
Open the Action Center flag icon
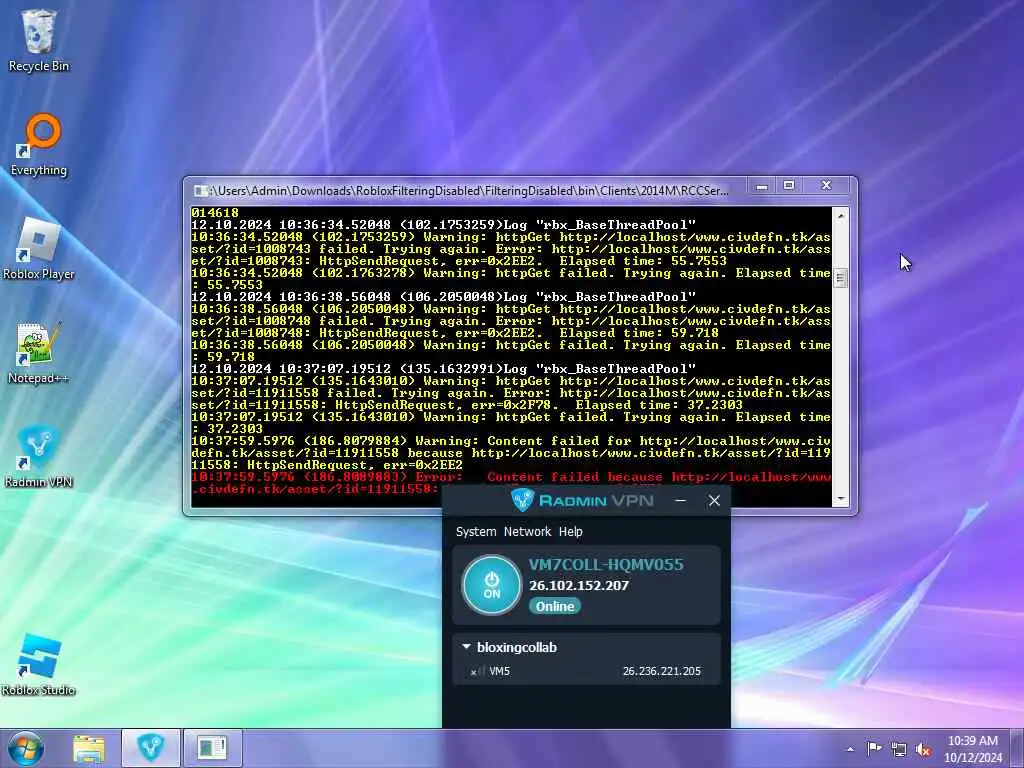point(874,749)
